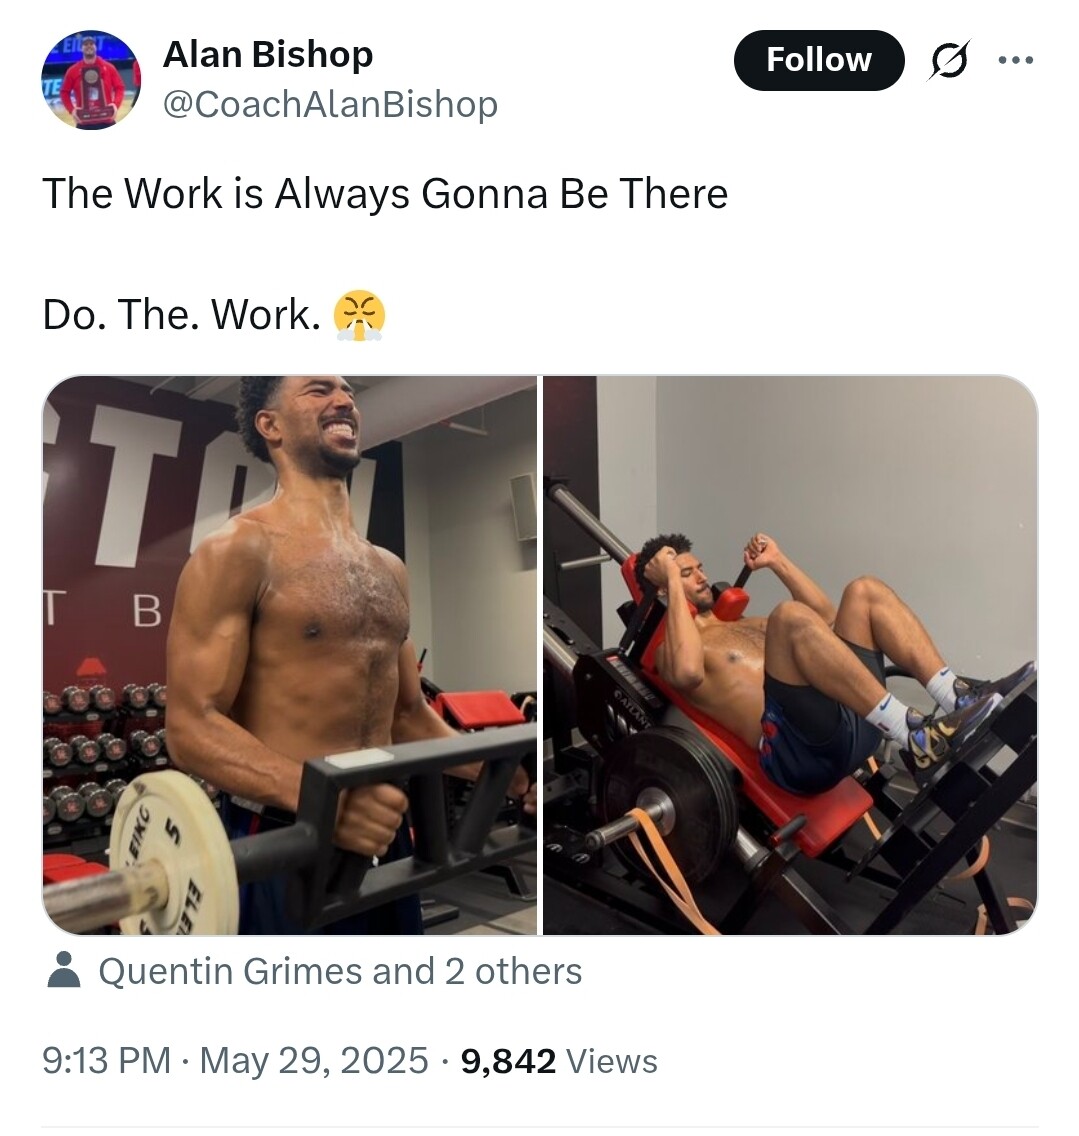
Task: Click the Follow button
Action: [x=819, y=60]
